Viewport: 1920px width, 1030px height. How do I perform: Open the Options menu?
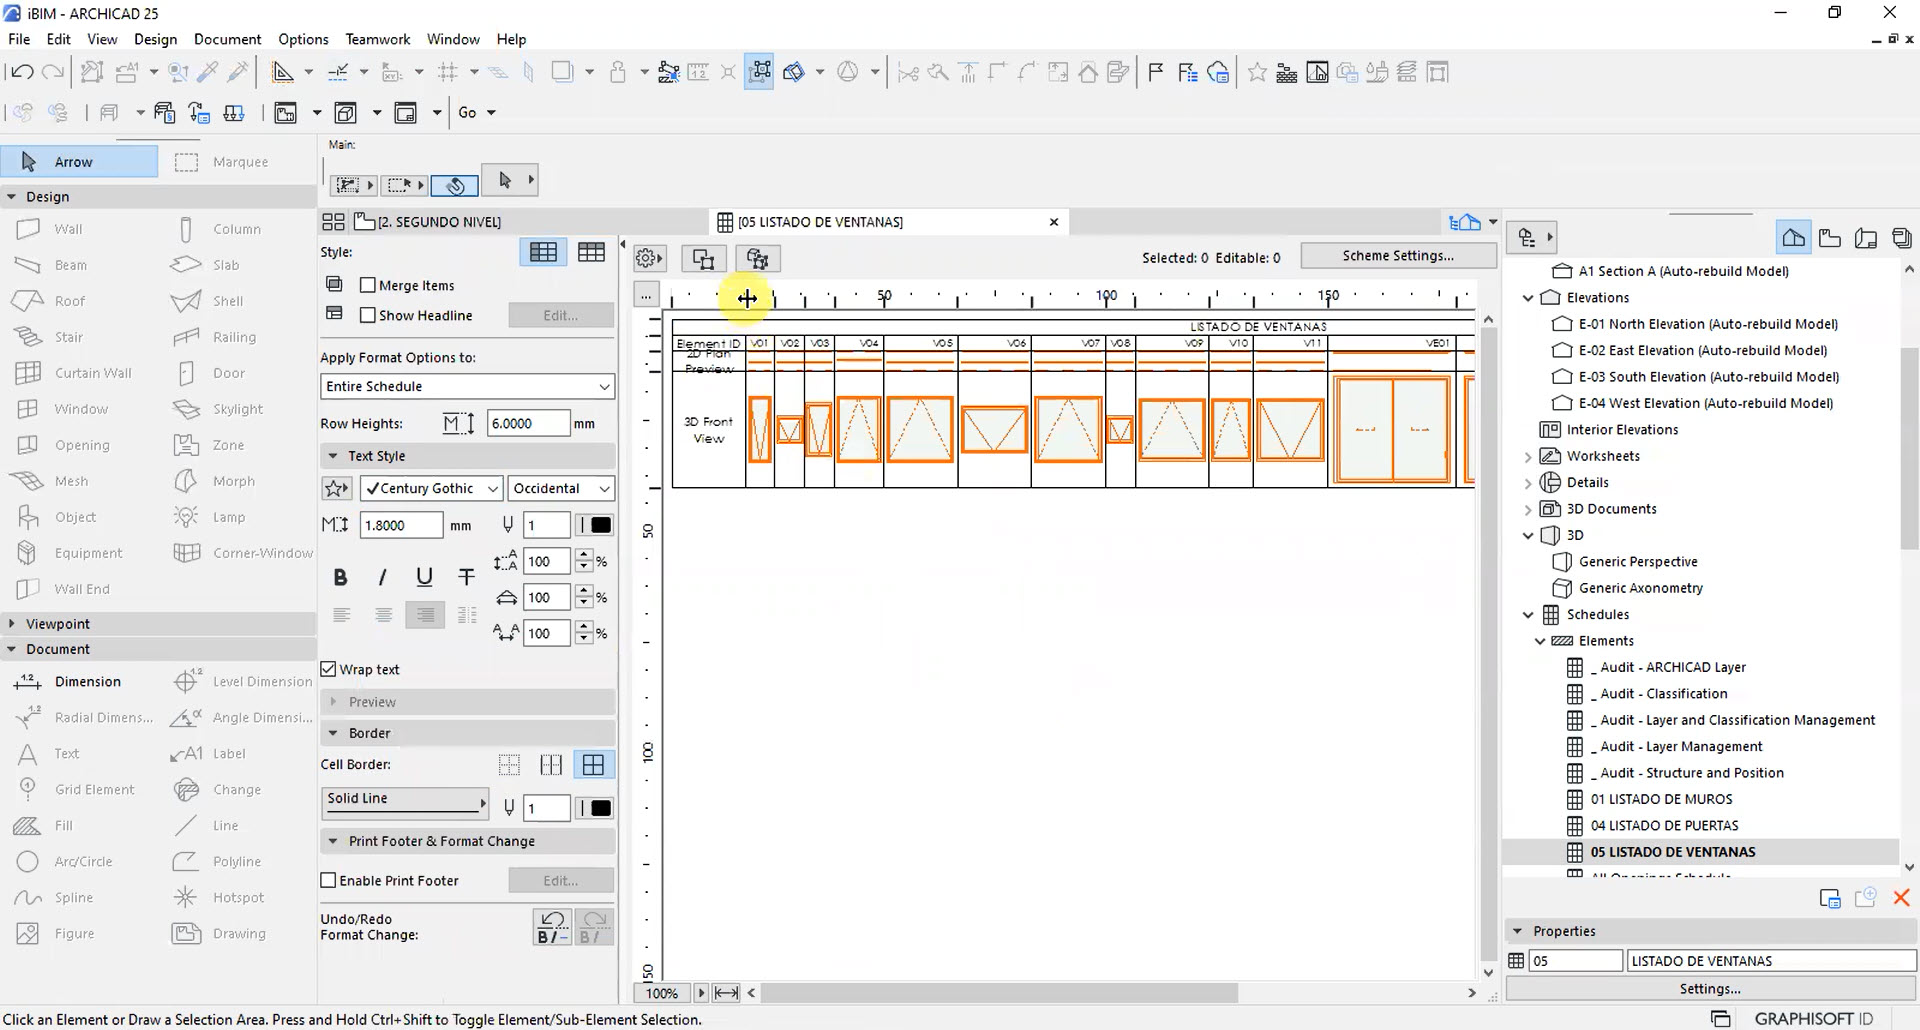tap(302, 38)
